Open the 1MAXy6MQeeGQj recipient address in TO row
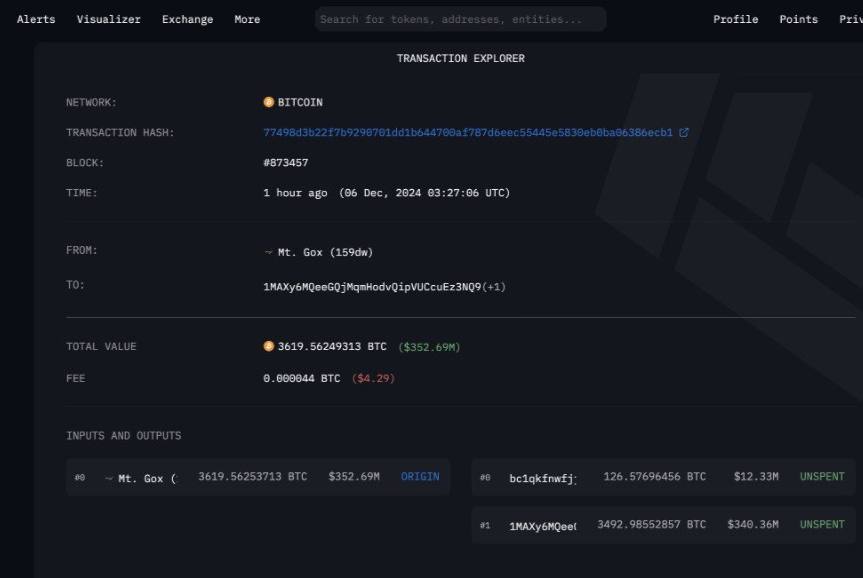This screenshot has height=578, width=863. pos(372,287)
